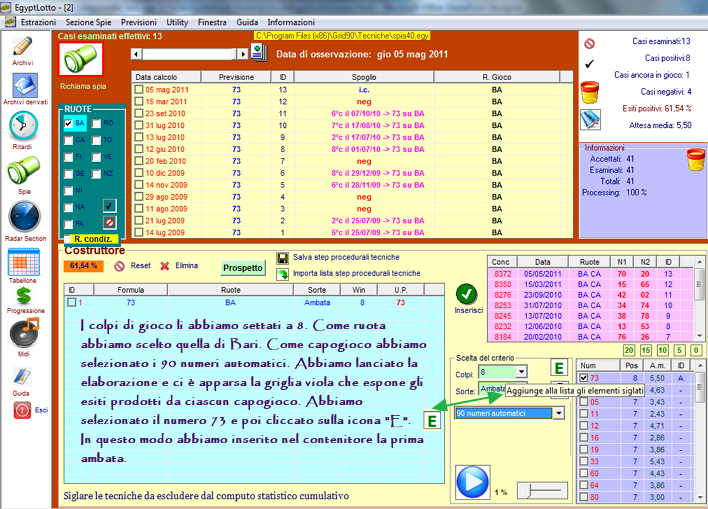This screenshot has width=708, height=509.
Task: Click the R. condiz. button
Action: click(93, 239)
